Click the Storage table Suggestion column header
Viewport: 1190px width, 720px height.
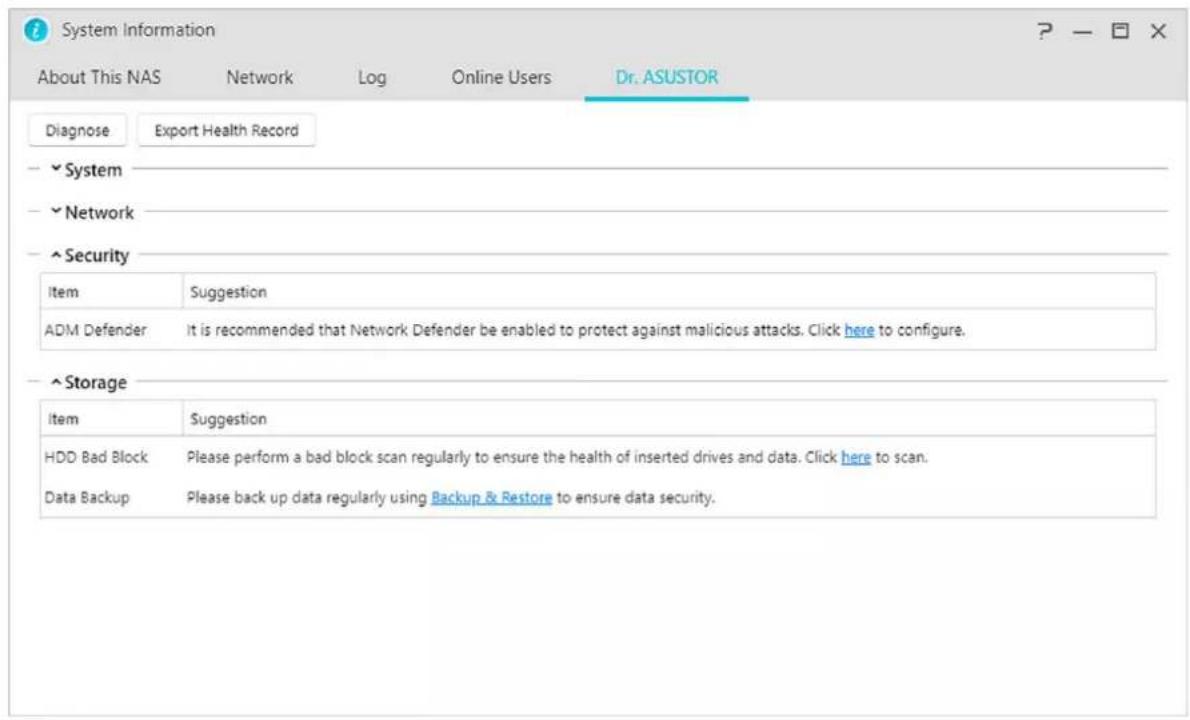pos(669,419)
